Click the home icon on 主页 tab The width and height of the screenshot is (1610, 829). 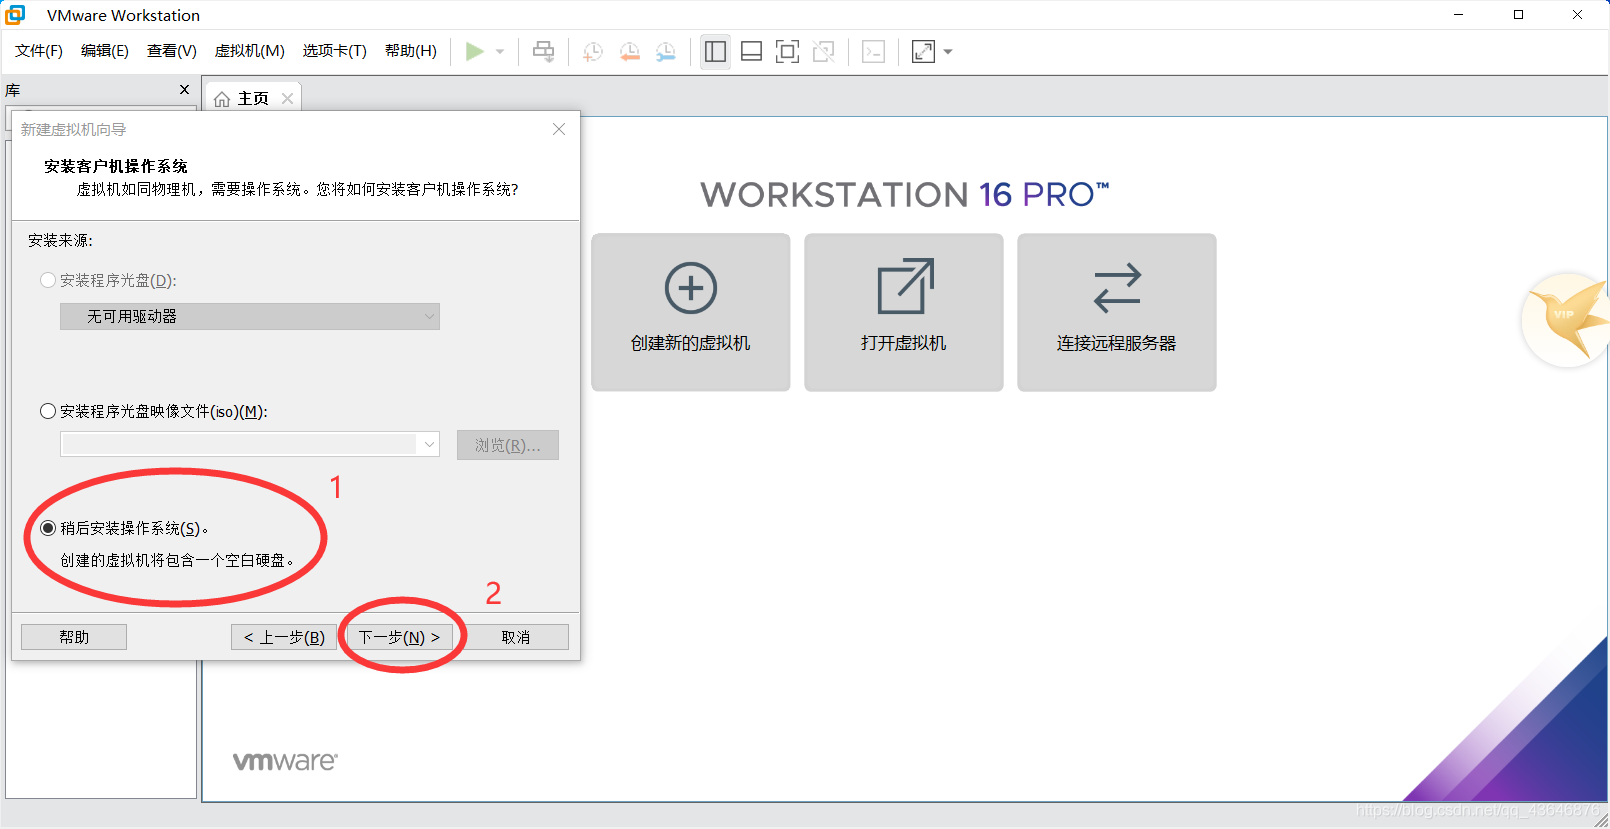coord(222,99)
